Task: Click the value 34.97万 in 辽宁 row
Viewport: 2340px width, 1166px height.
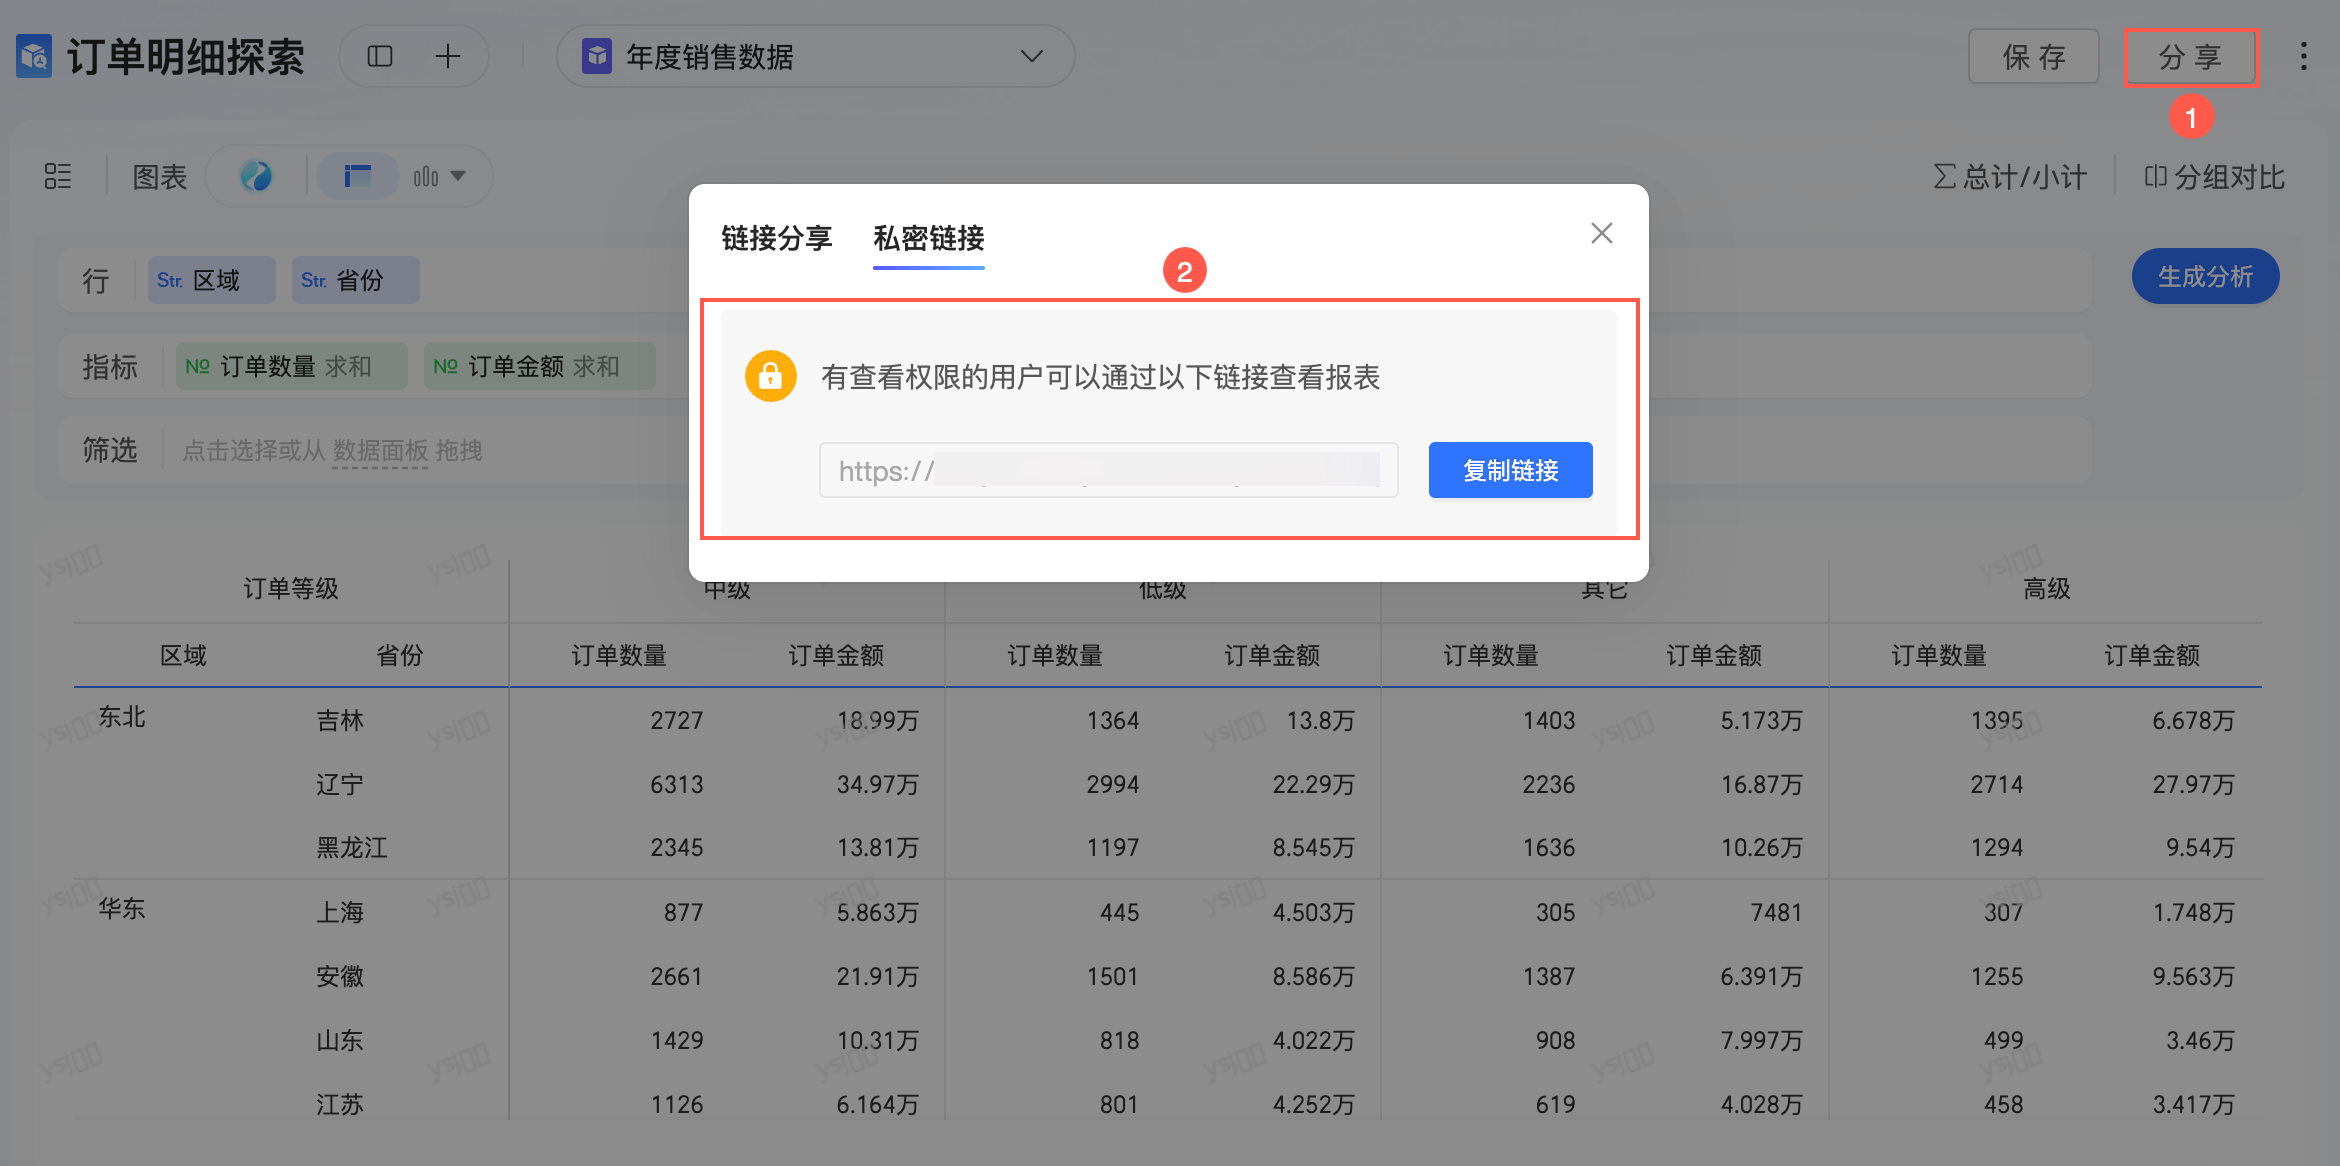Action: pos(878,784)
